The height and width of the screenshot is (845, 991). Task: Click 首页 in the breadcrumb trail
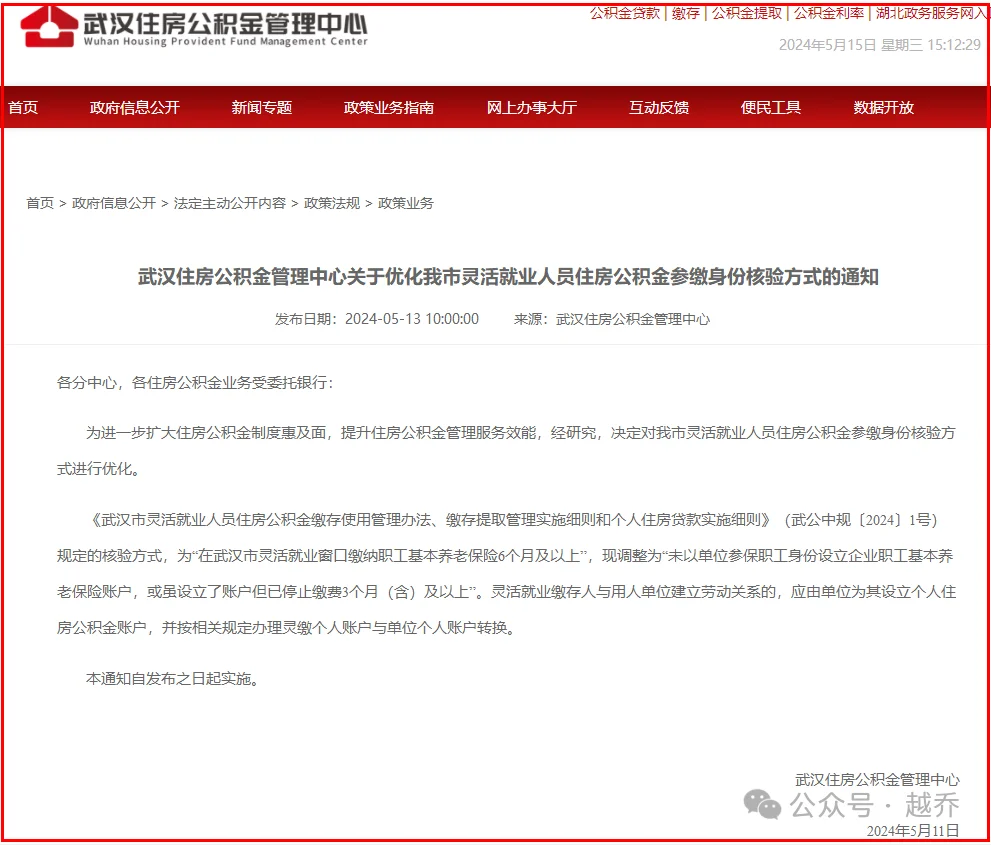(40, 203)
